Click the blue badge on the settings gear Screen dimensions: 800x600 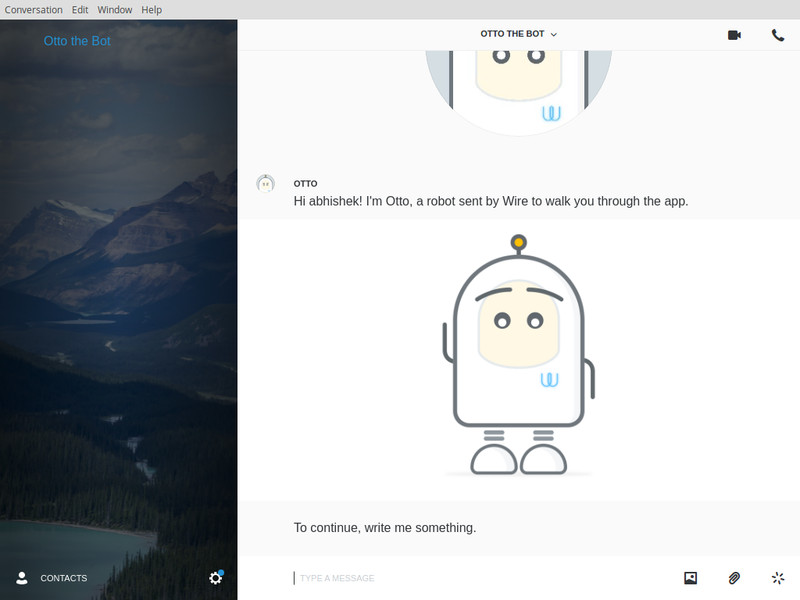[223, 570]
